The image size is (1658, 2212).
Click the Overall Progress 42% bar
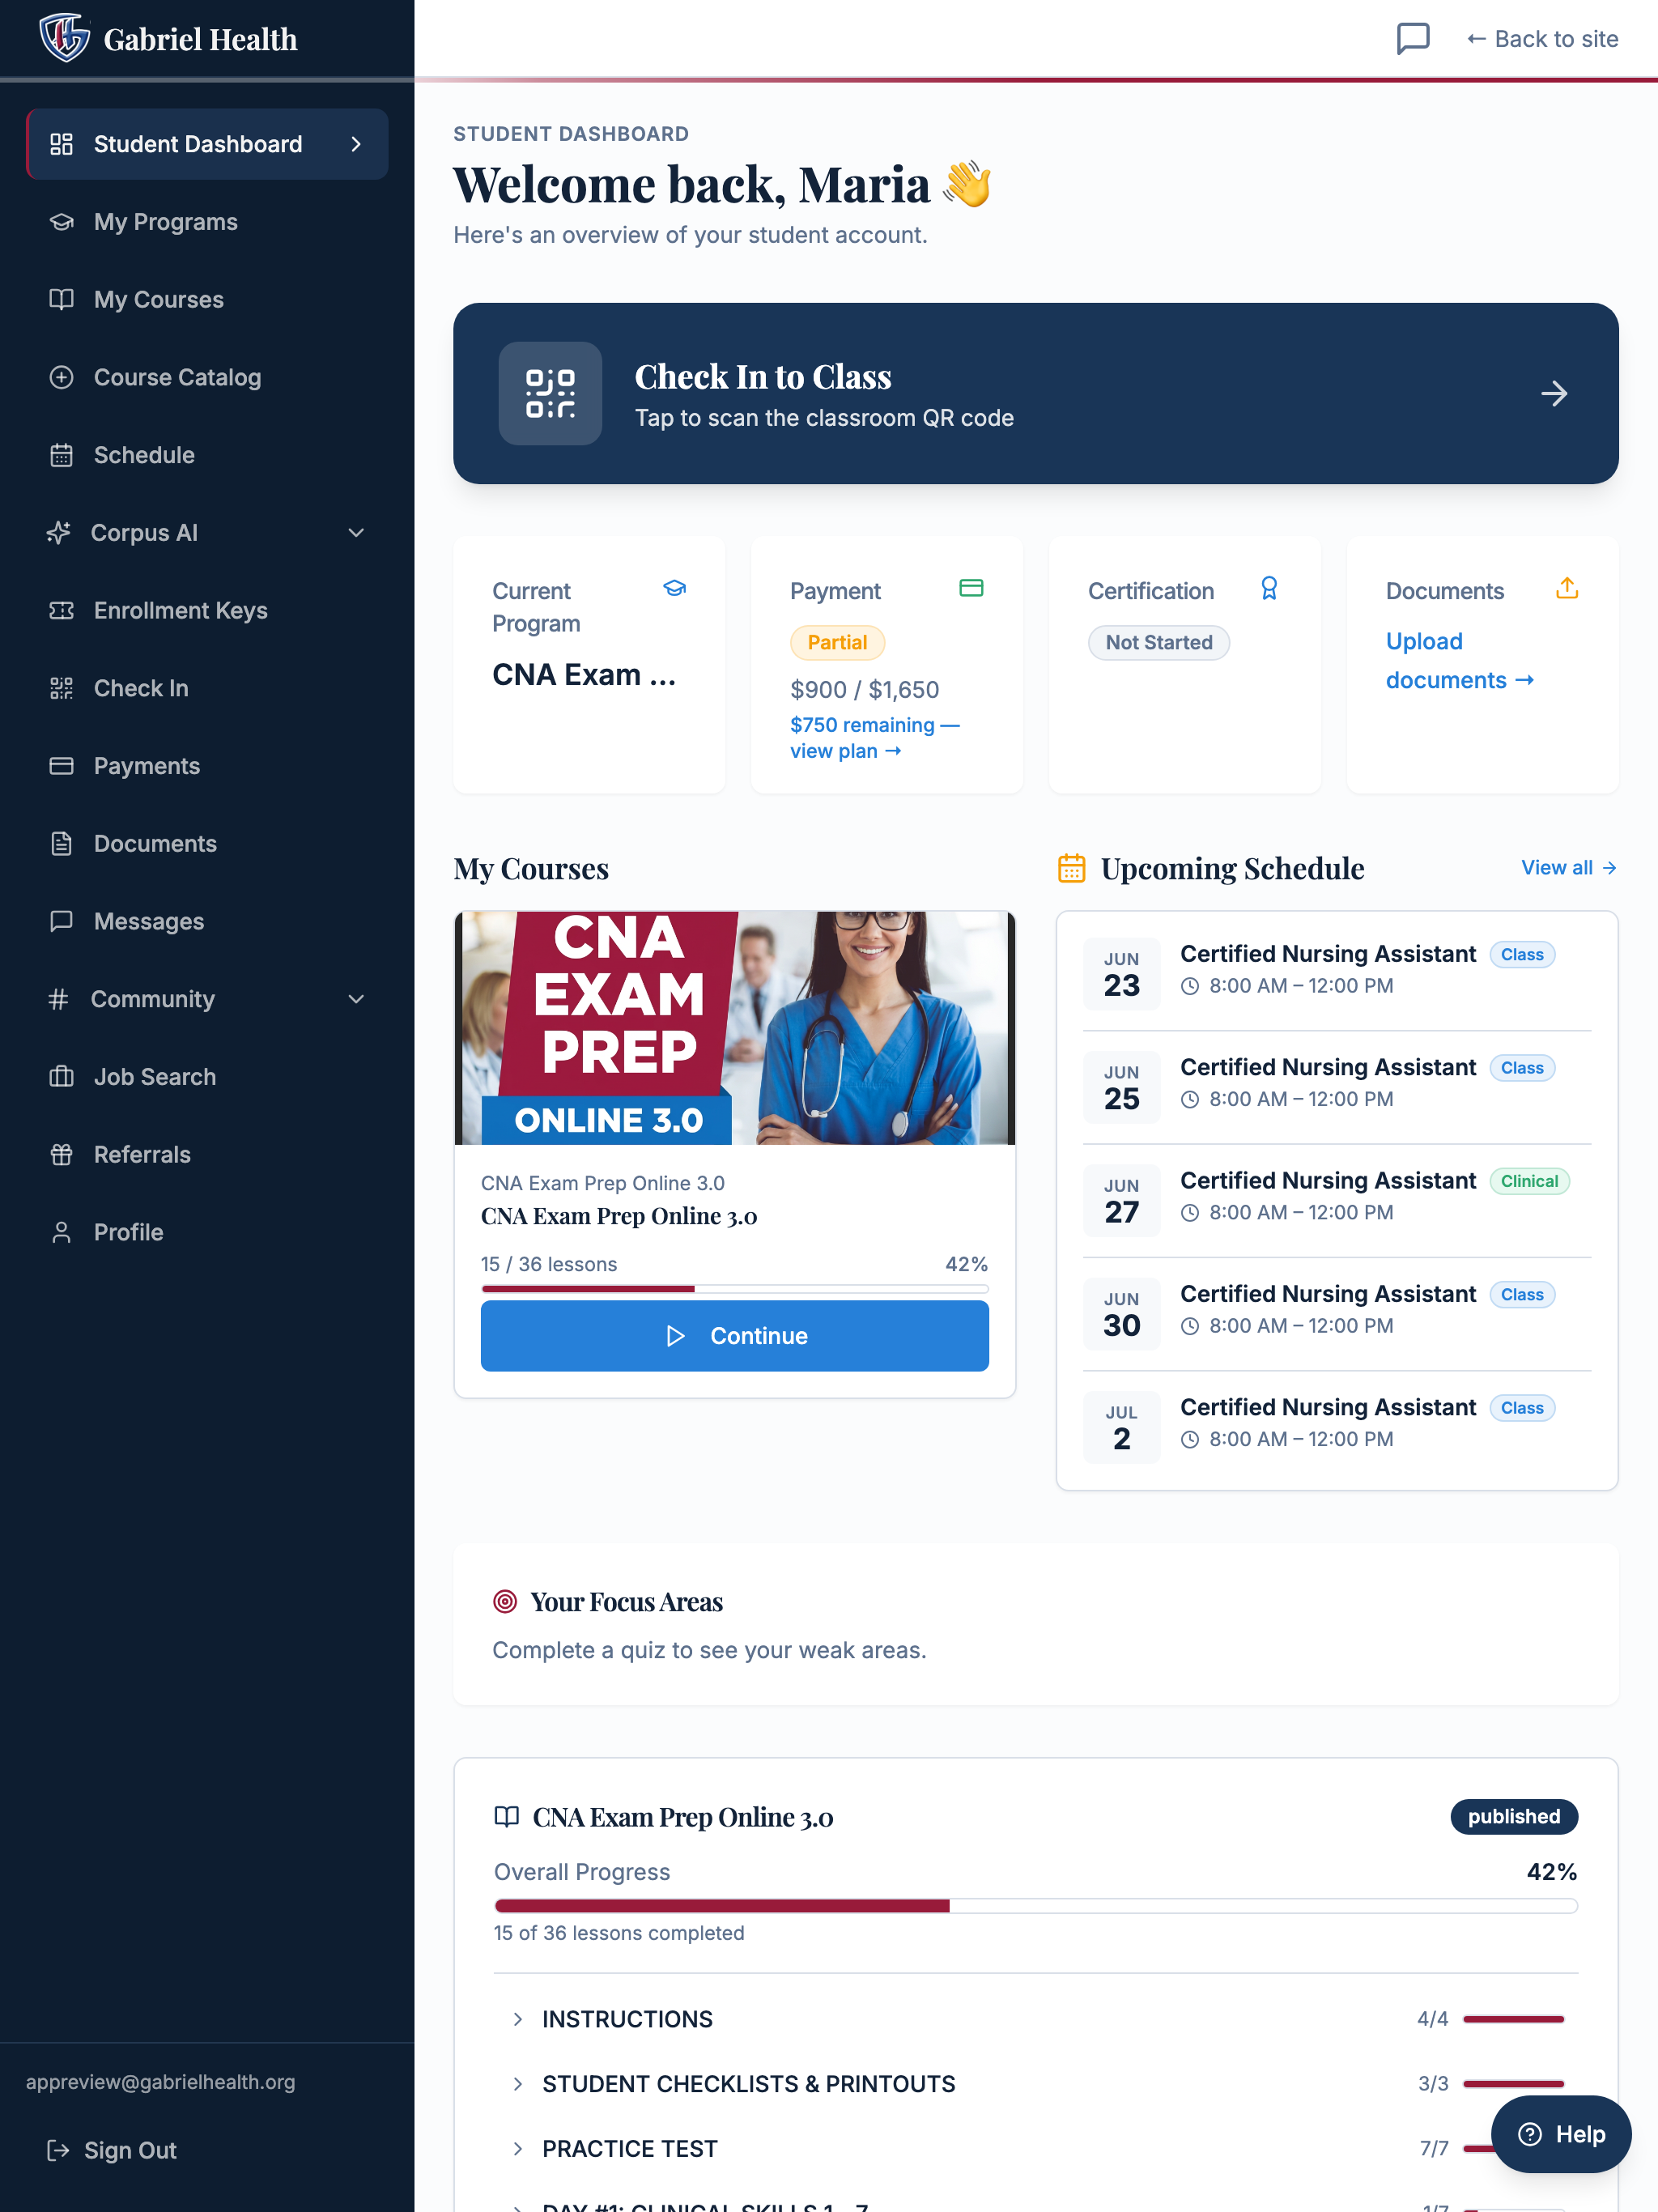1036,1906
